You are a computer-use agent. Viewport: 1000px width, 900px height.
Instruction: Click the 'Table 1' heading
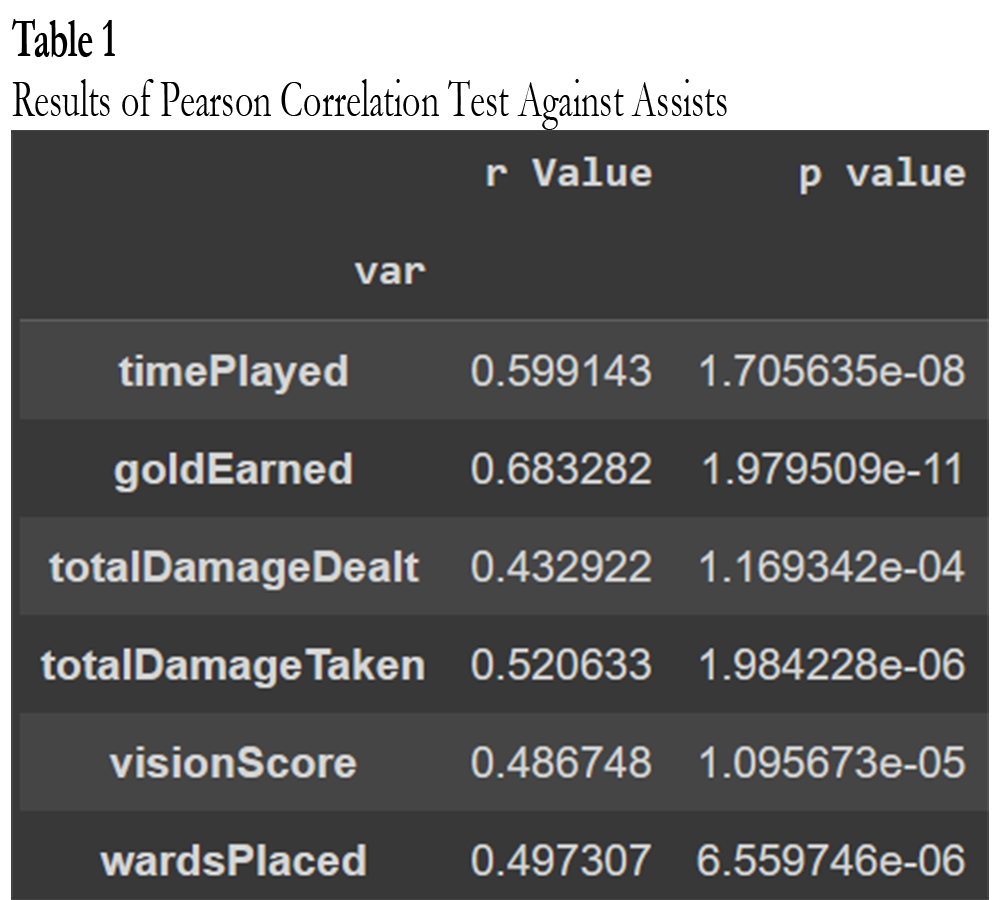pos(64,40)
